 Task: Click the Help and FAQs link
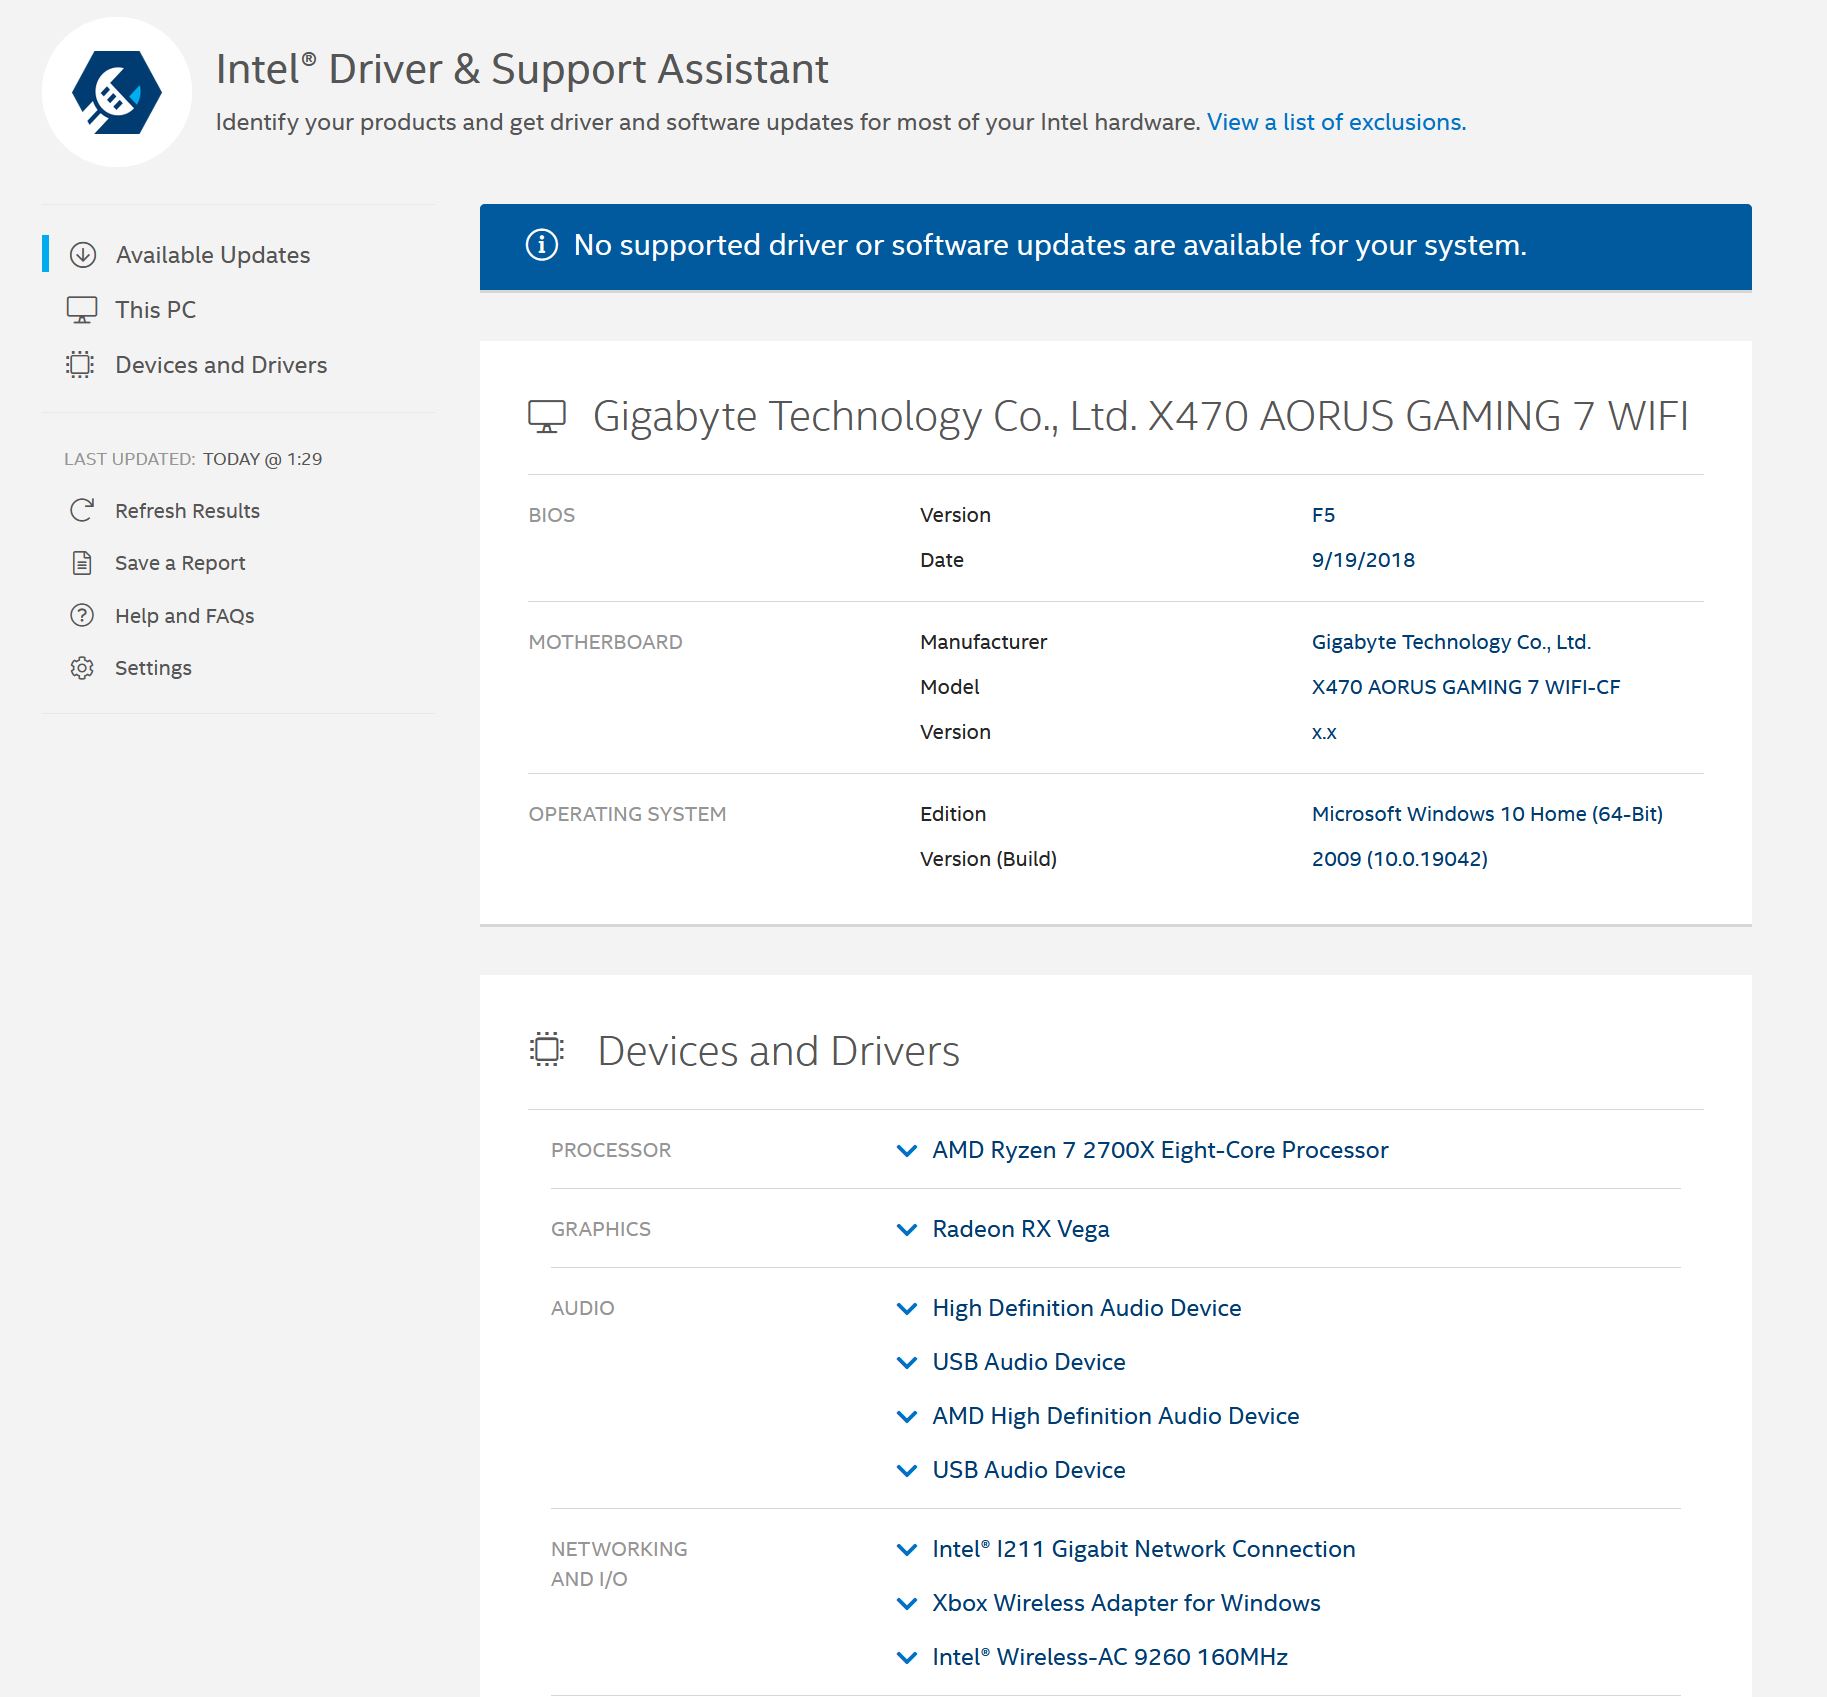coord(184,616)
